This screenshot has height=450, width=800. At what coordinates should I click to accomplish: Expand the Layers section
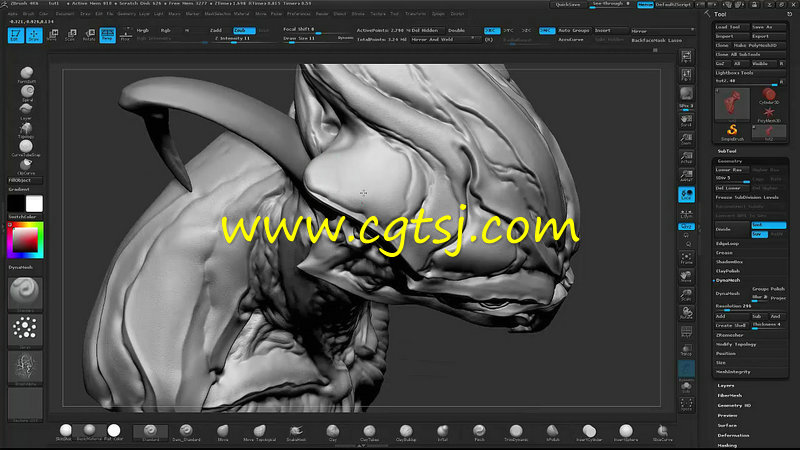click(726, 385)
